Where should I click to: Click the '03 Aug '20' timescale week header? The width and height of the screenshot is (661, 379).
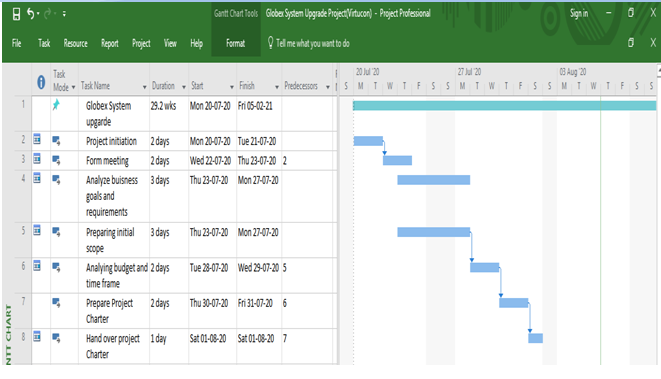(x=572, y=72)
